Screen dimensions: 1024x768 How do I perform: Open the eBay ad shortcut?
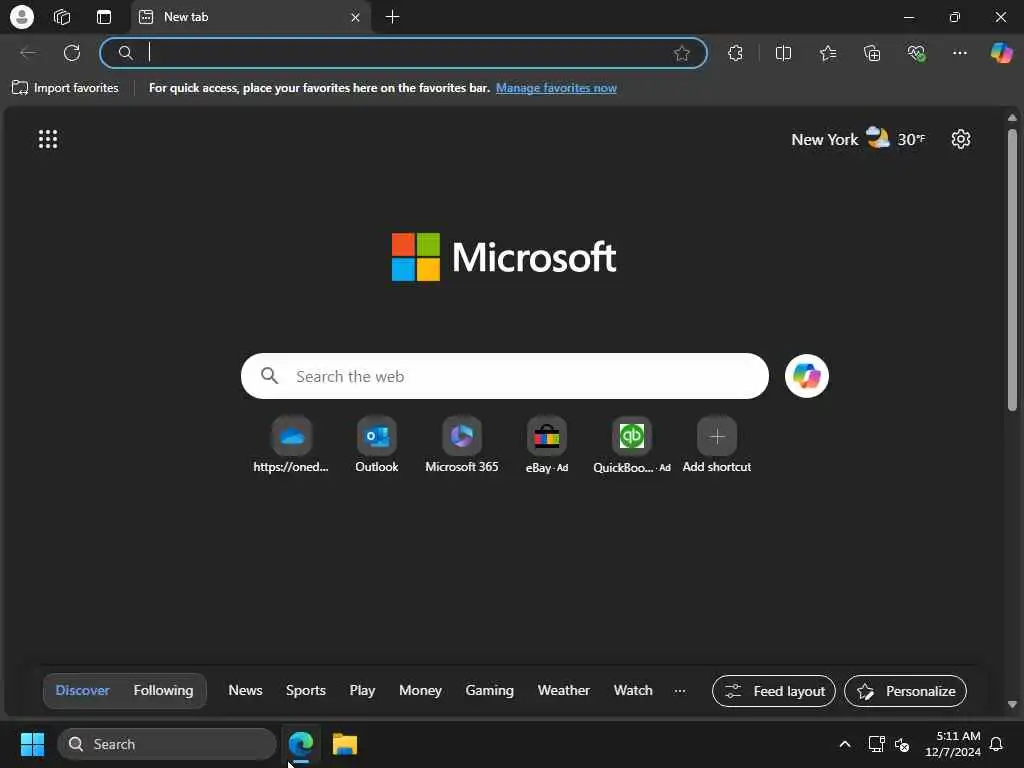click(x=547, y=445)
